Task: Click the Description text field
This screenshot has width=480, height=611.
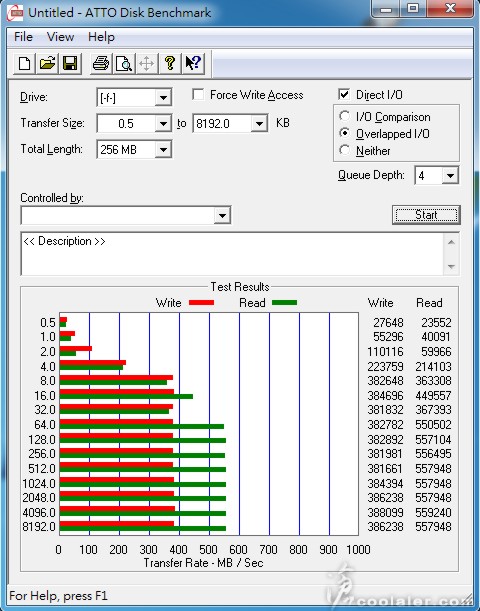Action: click(232, 254)
